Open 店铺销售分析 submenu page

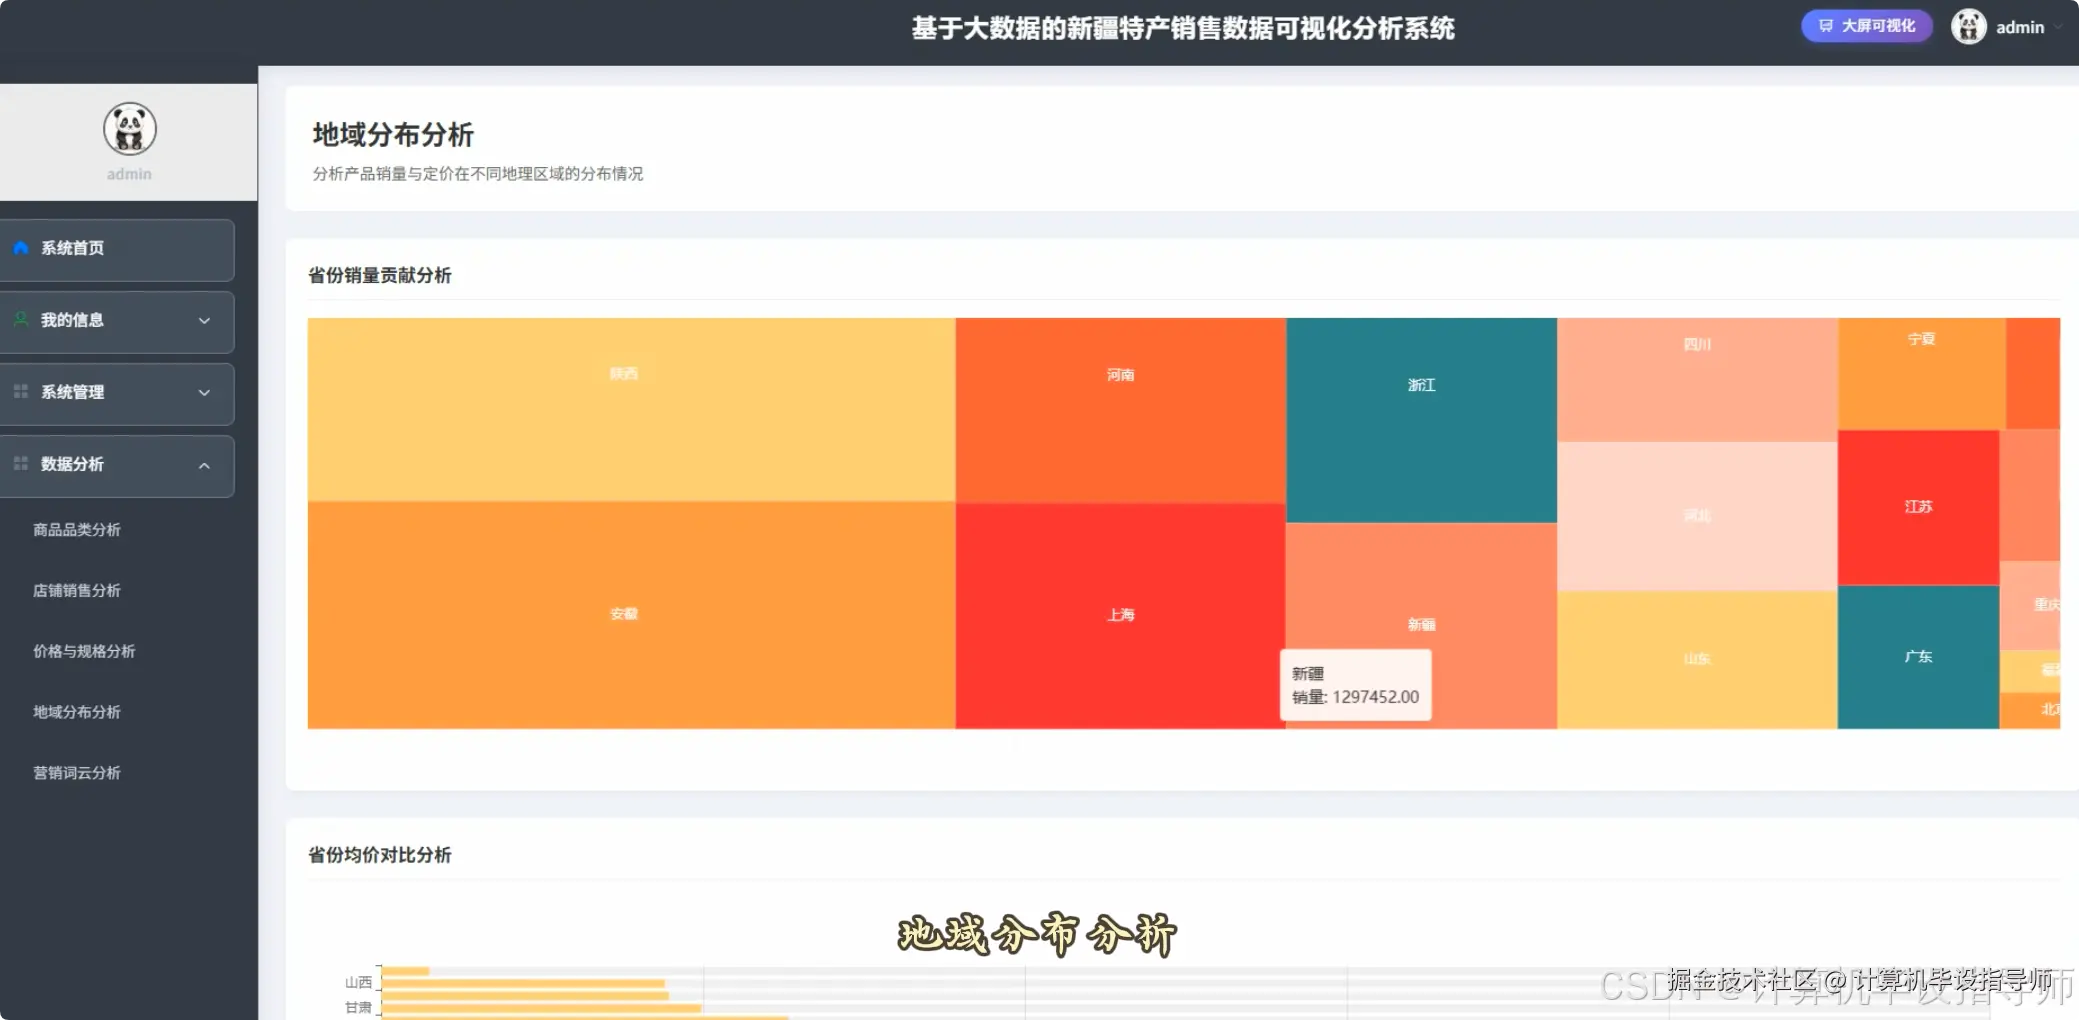(x=77, y=591)
